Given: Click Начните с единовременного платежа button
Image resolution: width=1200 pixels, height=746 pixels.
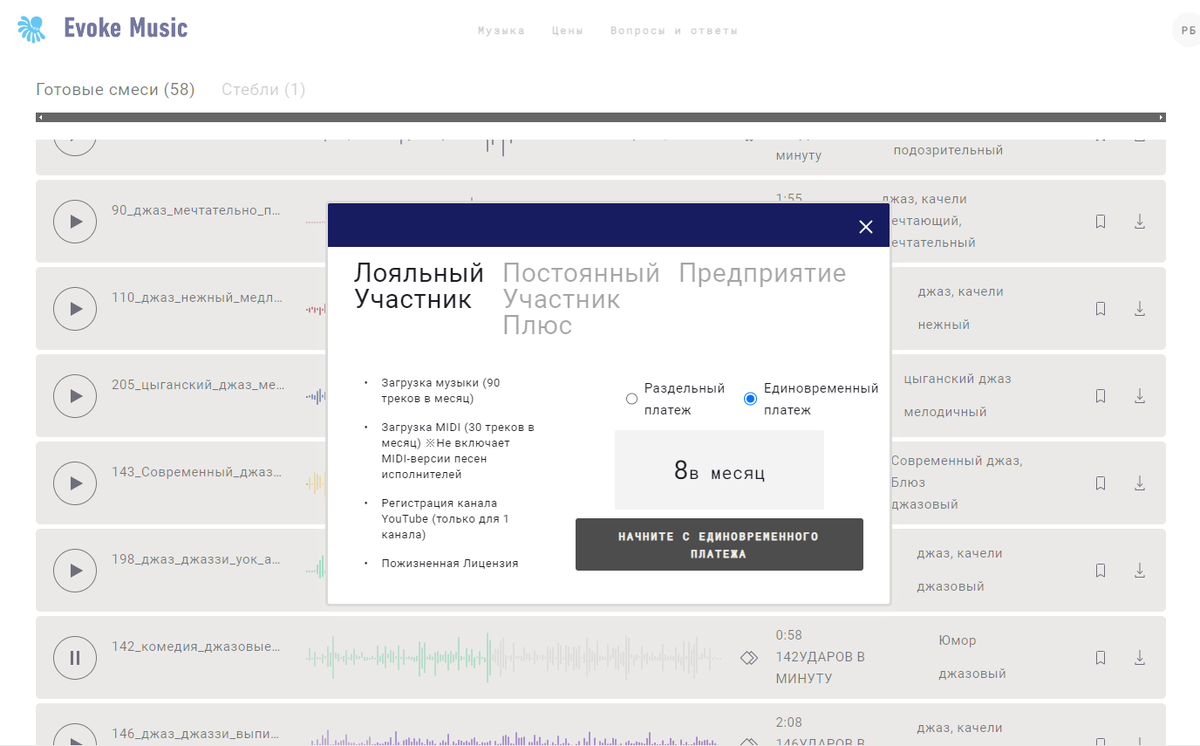Looking at the screenshot, I should (718, 544).
